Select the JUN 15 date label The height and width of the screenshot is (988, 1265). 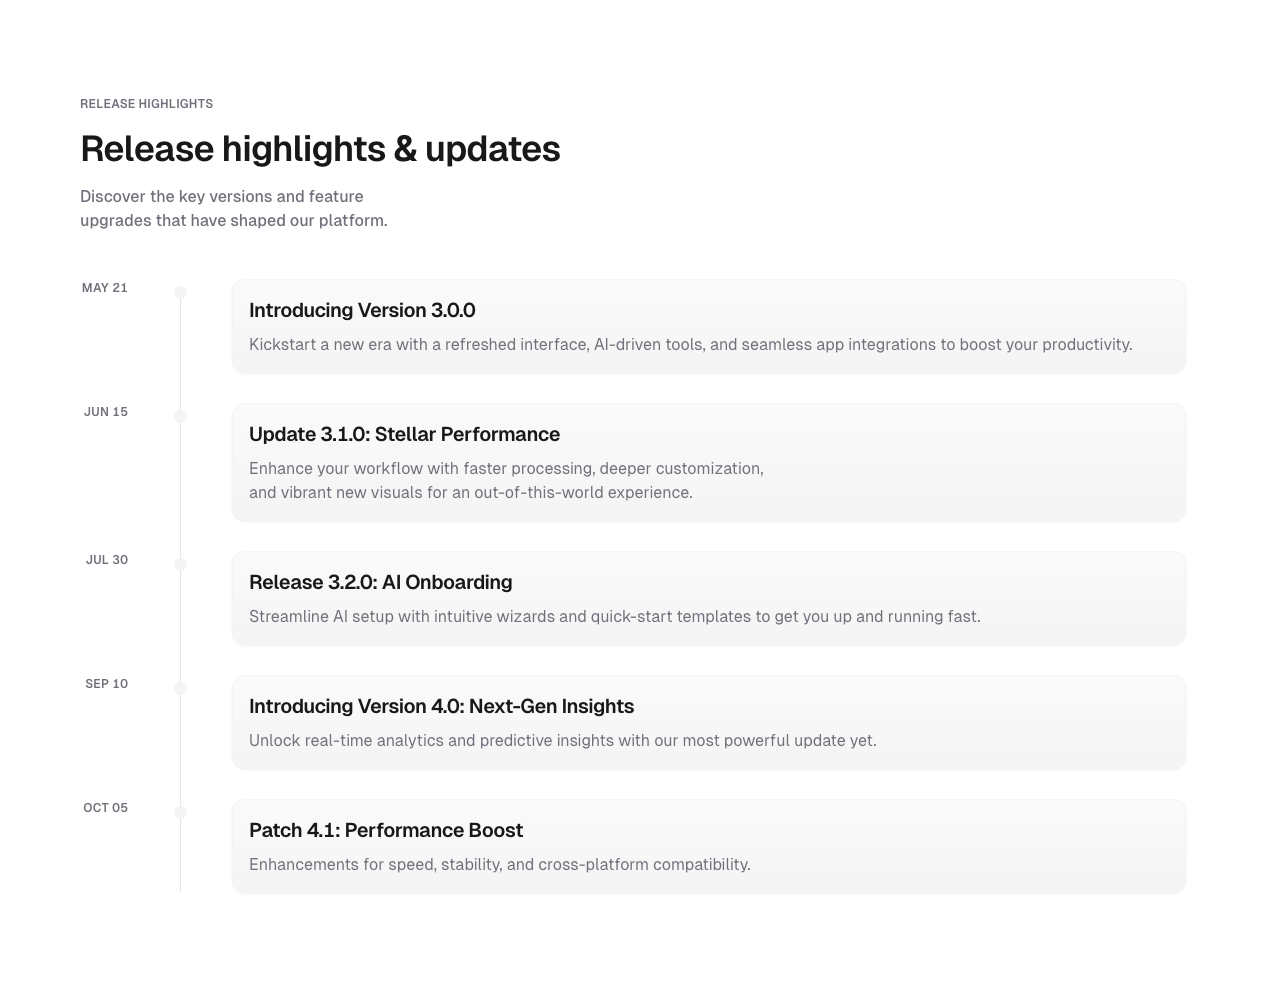click(x=106, y=412)
